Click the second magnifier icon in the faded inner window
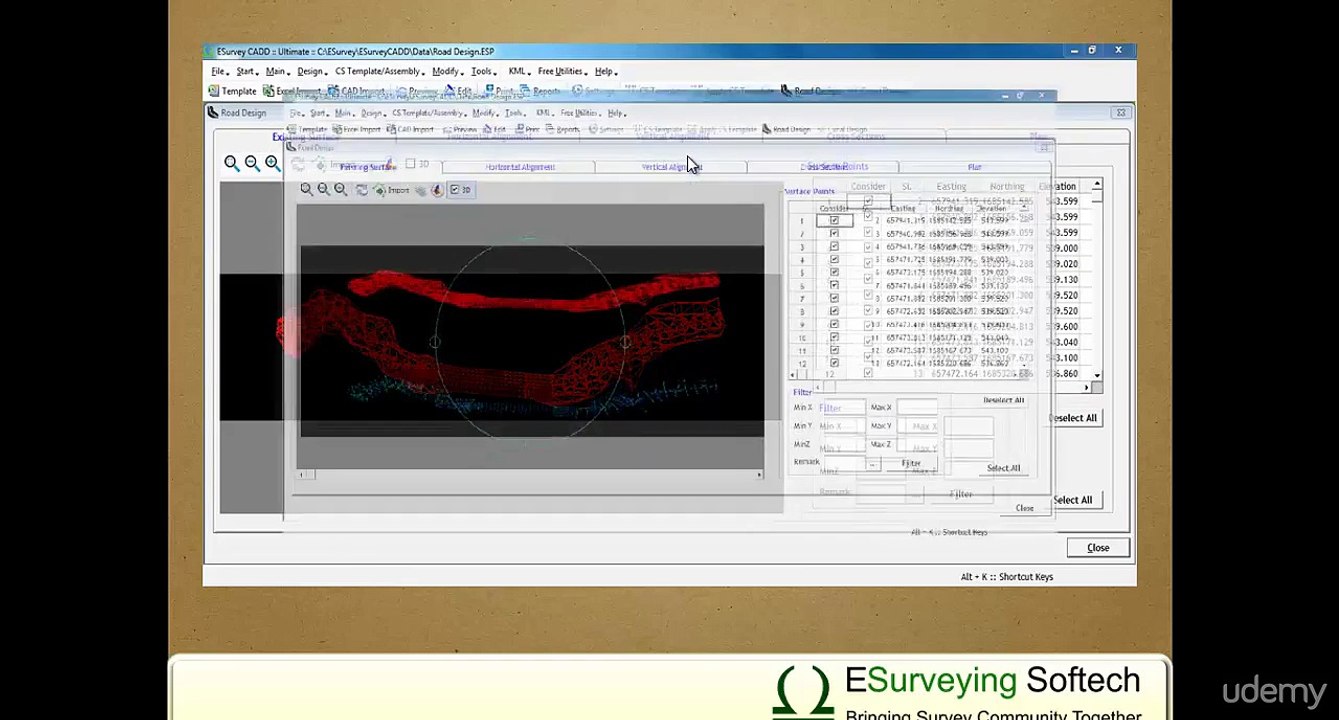The height and width of the screenshot is (720, 1339). [x=324, y=189]
